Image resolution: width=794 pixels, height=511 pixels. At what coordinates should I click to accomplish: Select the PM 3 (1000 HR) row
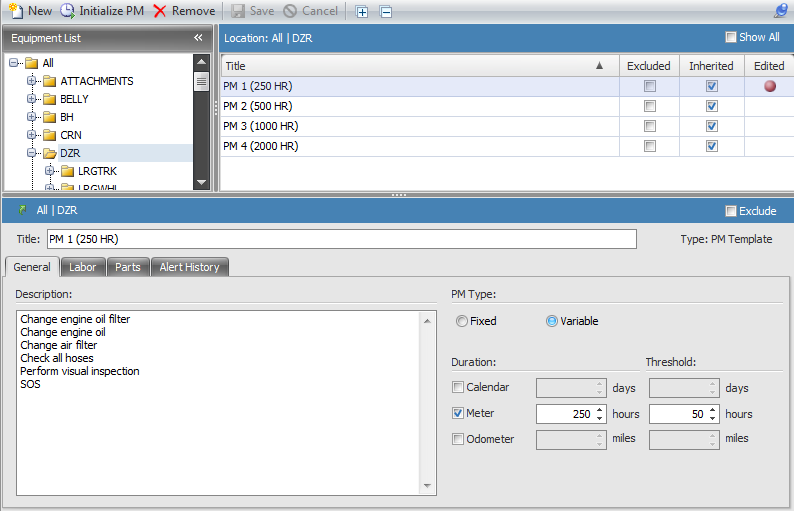coord(506,126)
